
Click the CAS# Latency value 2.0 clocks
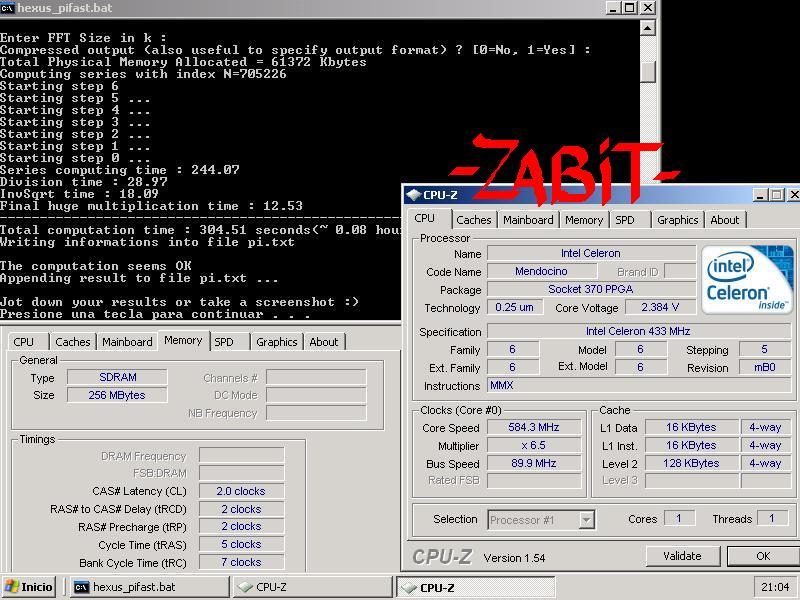[x=241, y=491]
